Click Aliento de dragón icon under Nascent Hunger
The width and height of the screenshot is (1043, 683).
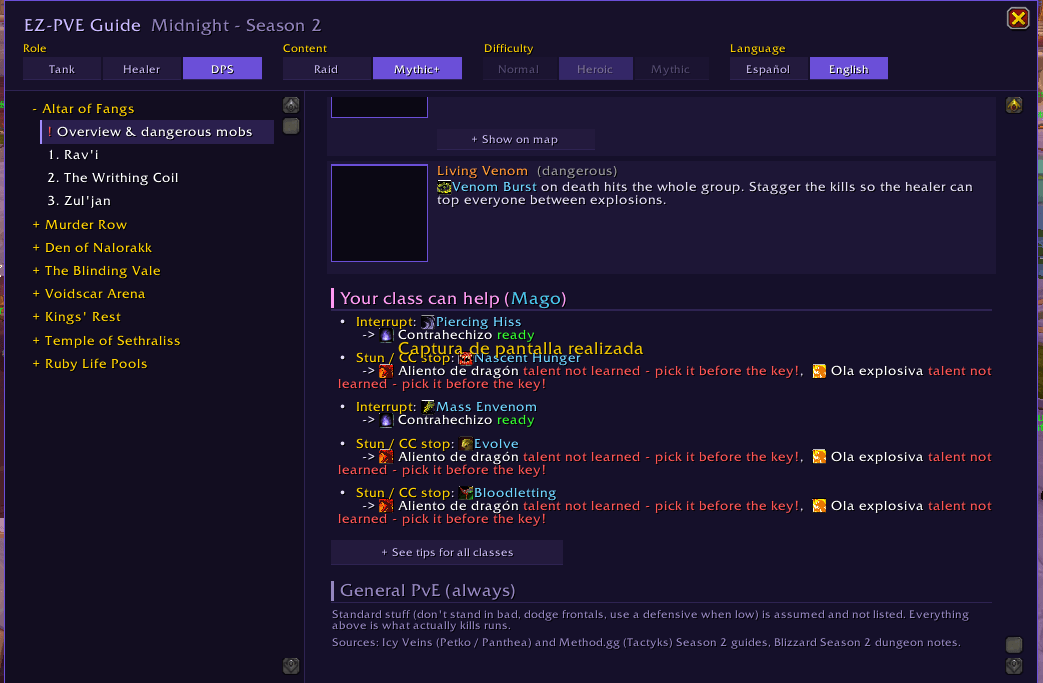[386, 371]
